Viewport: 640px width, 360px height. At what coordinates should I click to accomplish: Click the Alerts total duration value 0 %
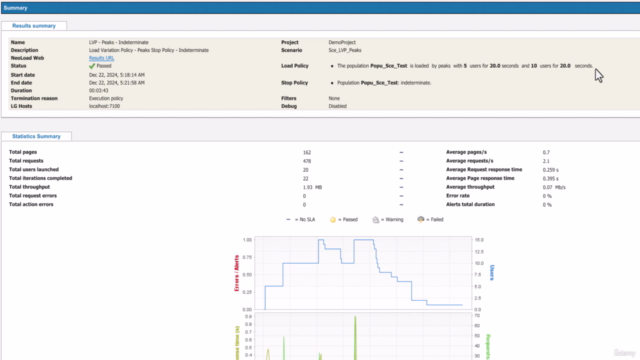coord(547,205)
